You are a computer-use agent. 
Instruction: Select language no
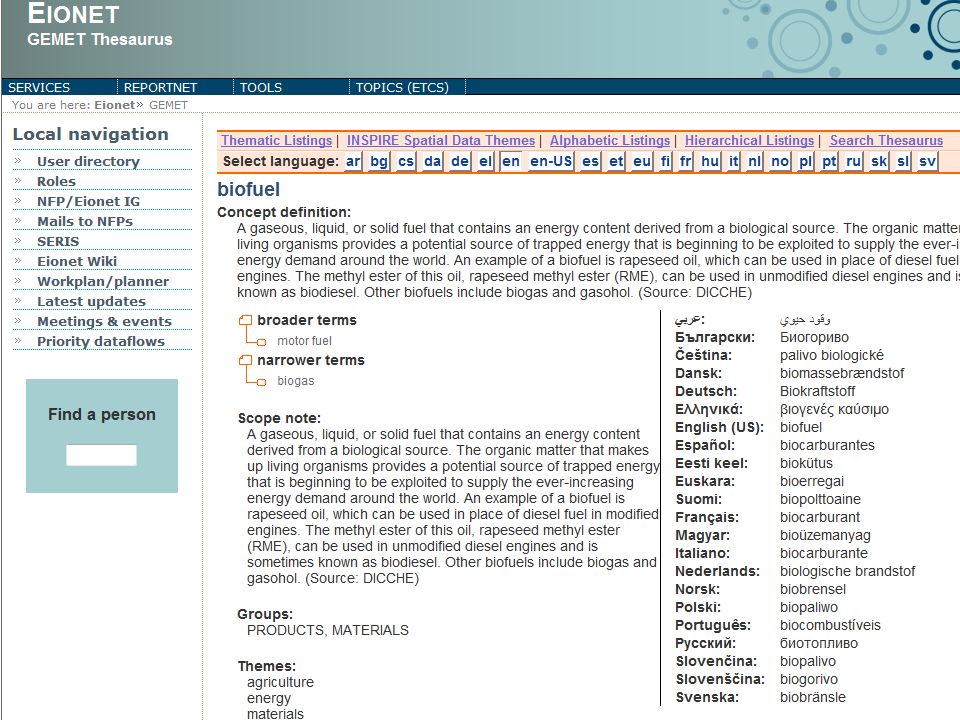point(780,162)
